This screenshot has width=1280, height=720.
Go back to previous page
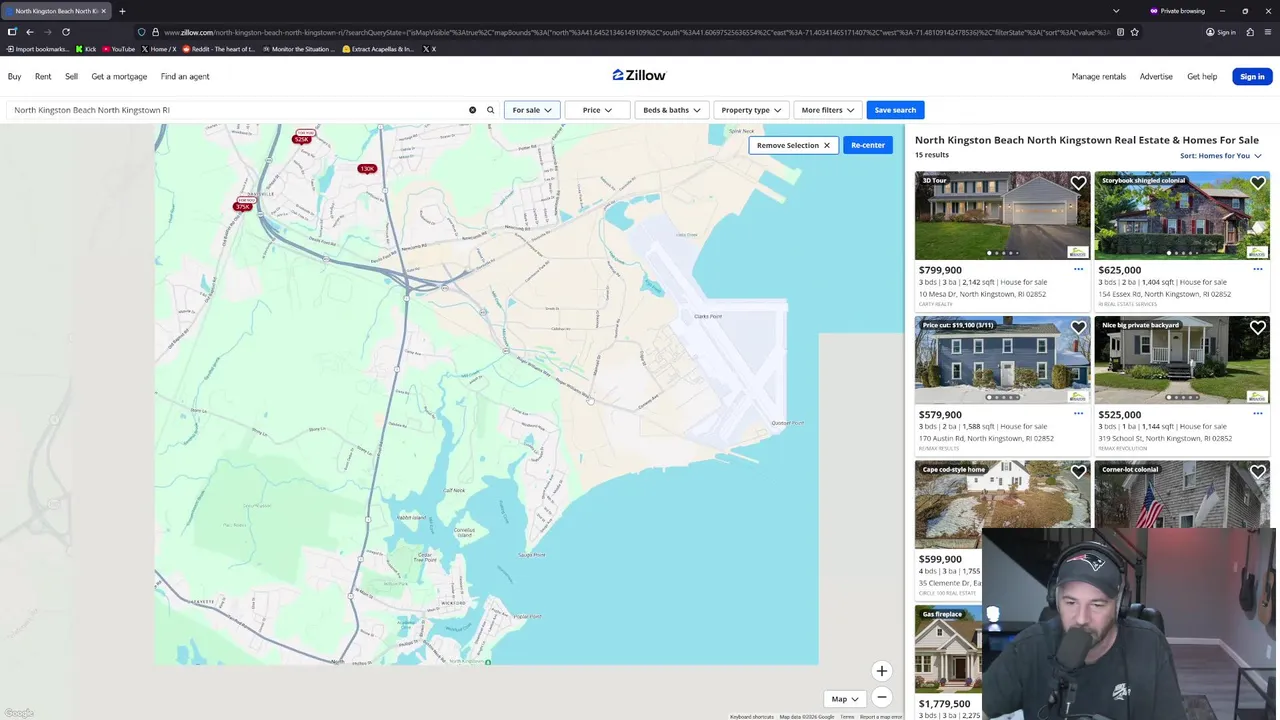click(29, 32)
